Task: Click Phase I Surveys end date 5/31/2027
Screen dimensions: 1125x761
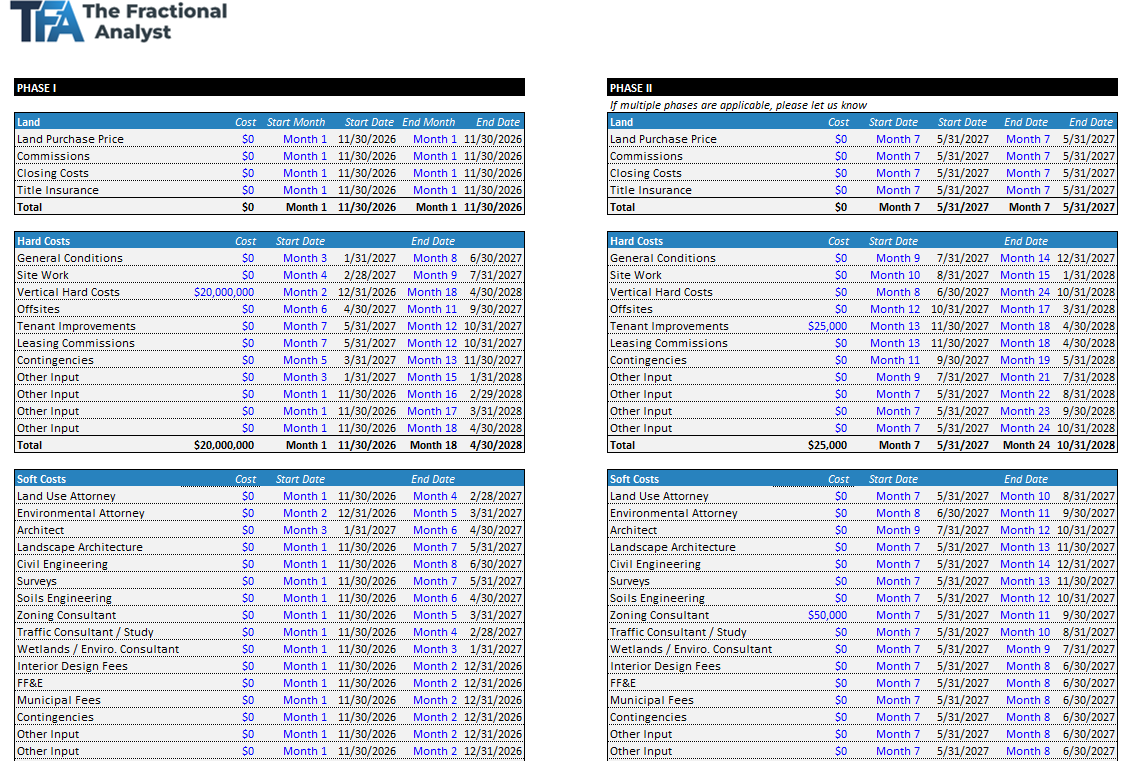Action: tap(496, 582)
